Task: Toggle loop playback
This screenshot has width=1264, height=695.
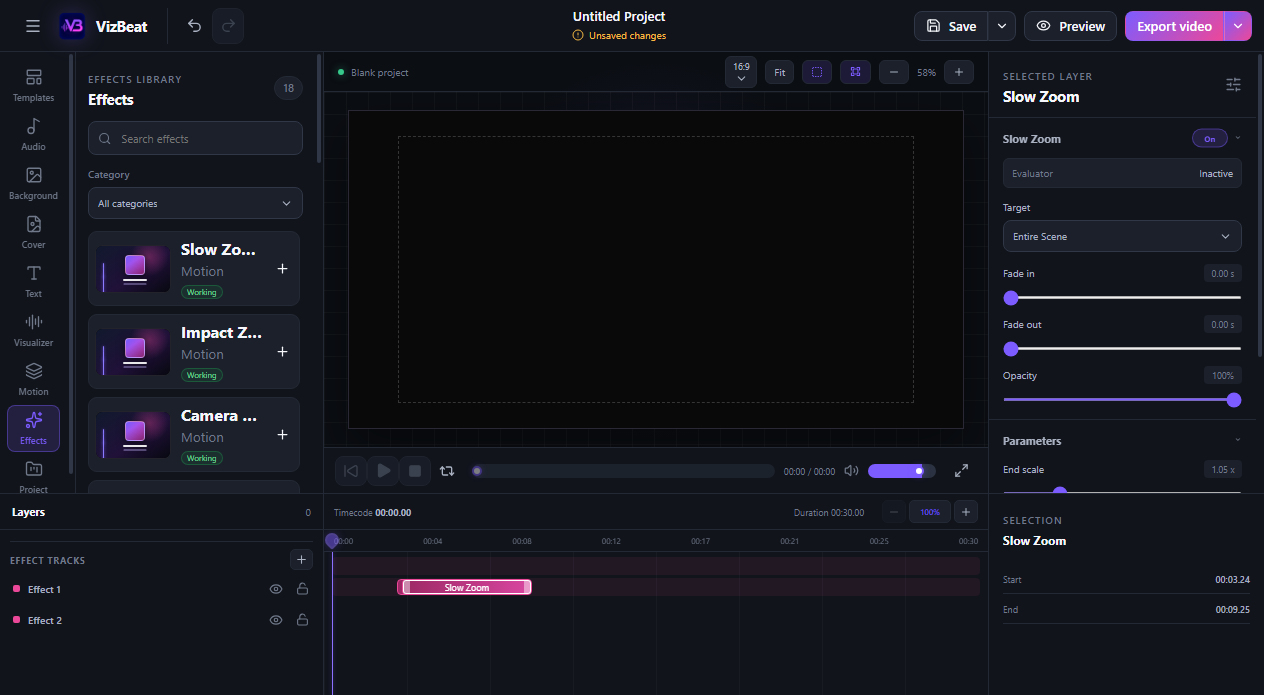Action: click(447, 471)
